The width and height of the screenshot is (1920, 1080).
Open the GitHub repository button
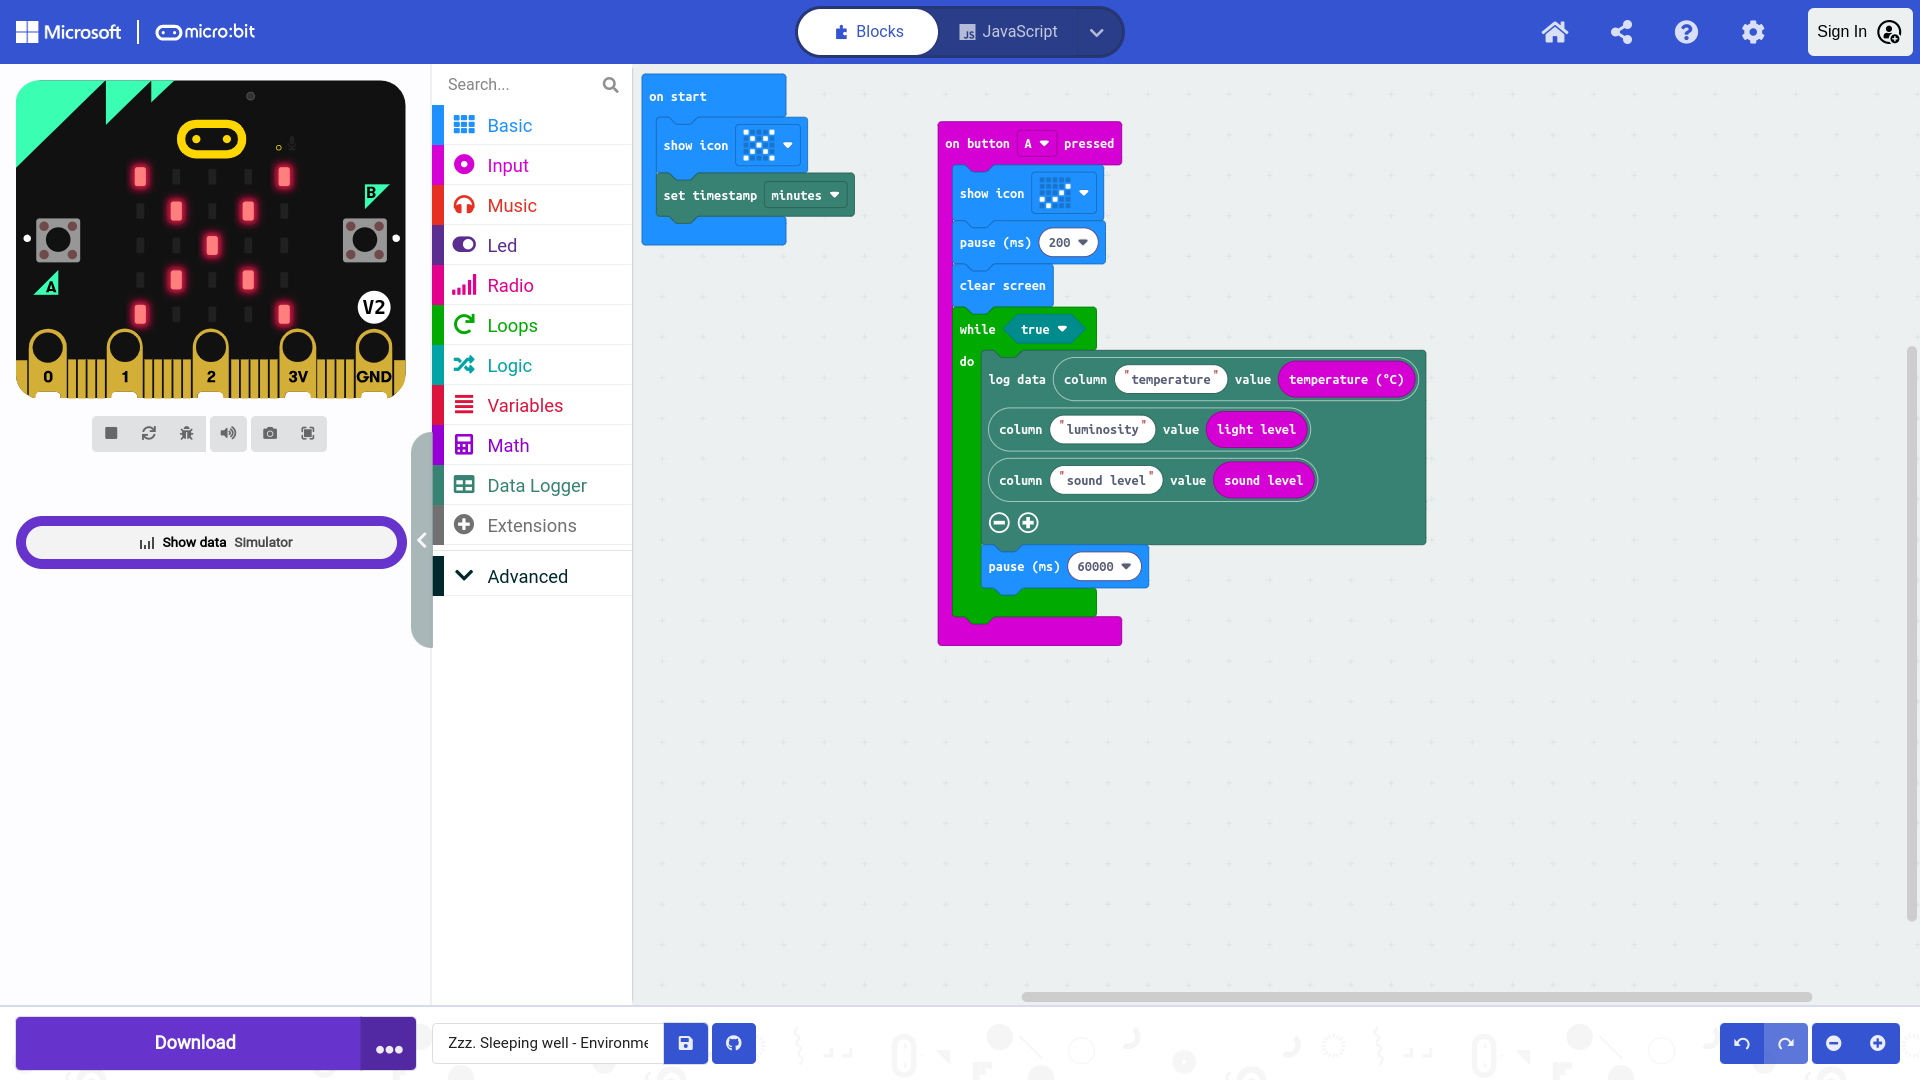coord(734,1043)
